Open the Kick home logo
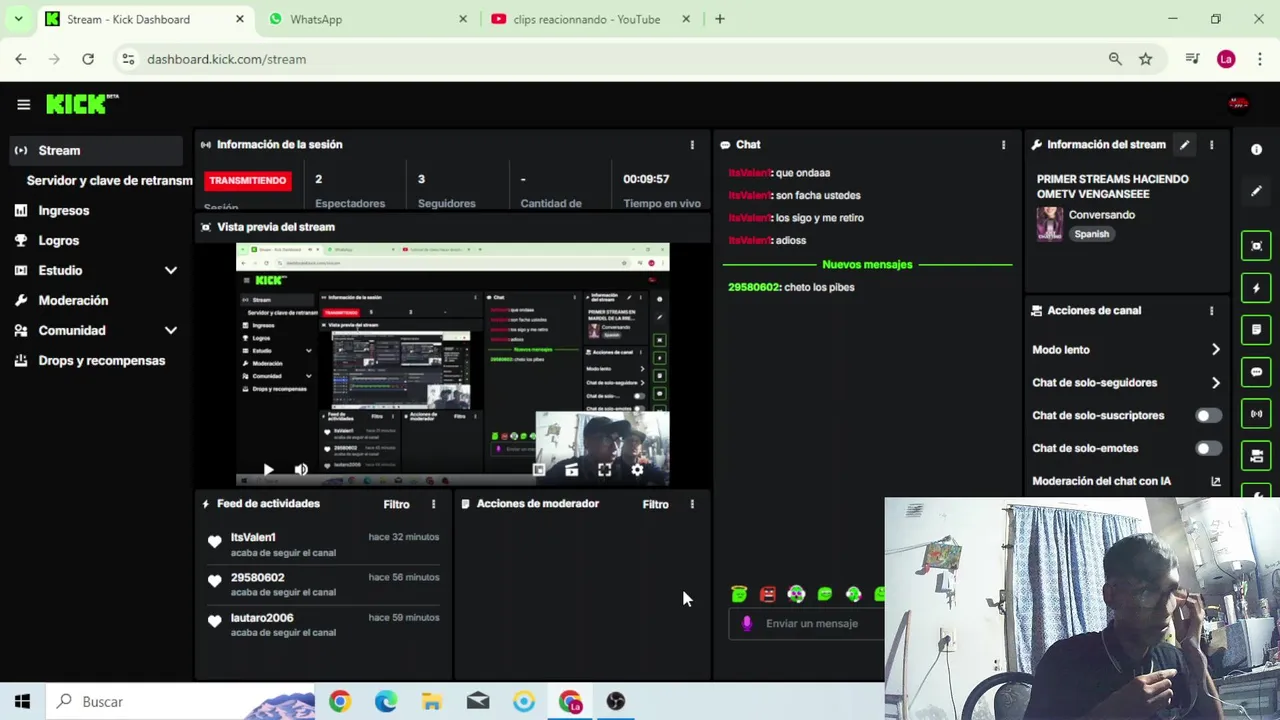 click(82, 104)
